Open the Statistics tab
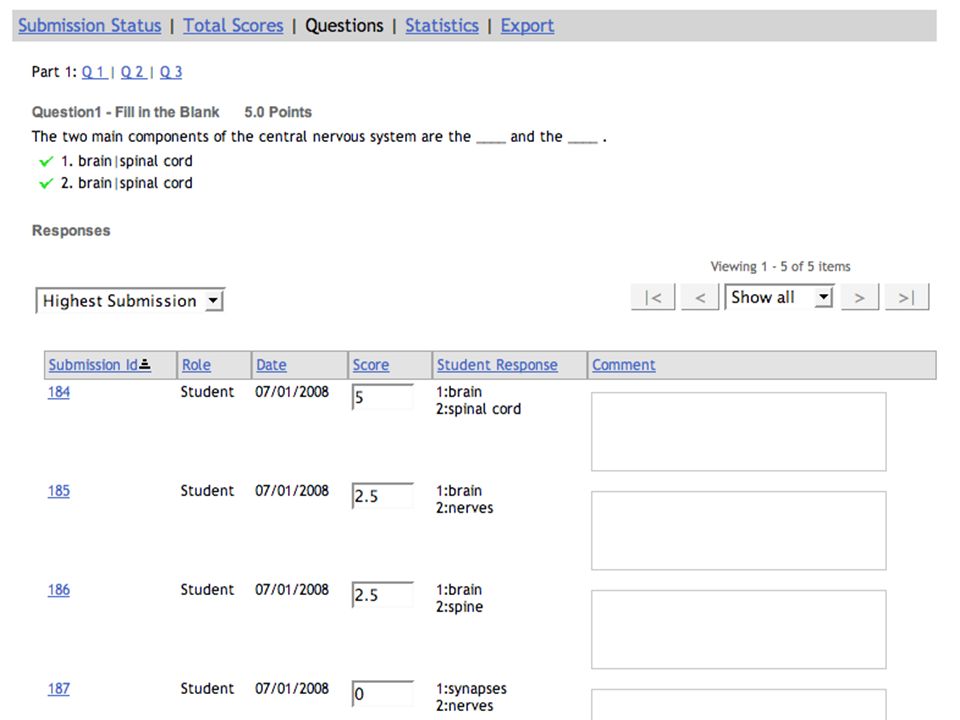Screen dimensions: 960x720 tap(442, 26)
